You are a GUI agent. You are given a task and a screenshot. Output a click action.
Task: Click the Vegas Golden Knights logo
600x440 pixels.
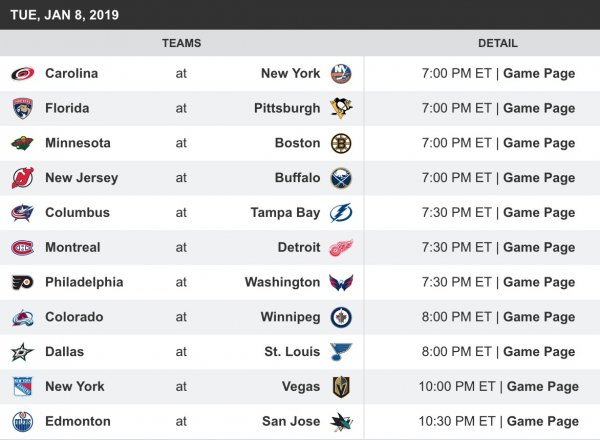(341, 386)
